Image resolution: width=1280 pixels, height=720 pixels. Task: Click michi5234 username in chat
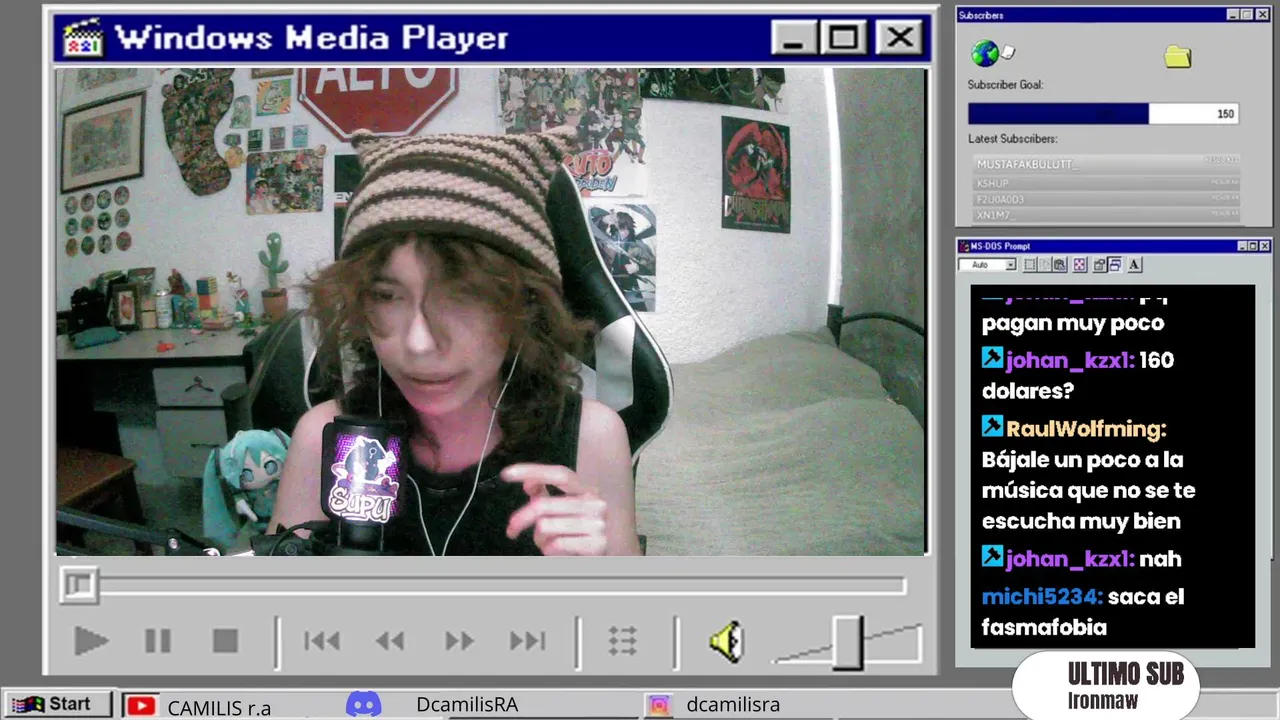(1042, 597)
